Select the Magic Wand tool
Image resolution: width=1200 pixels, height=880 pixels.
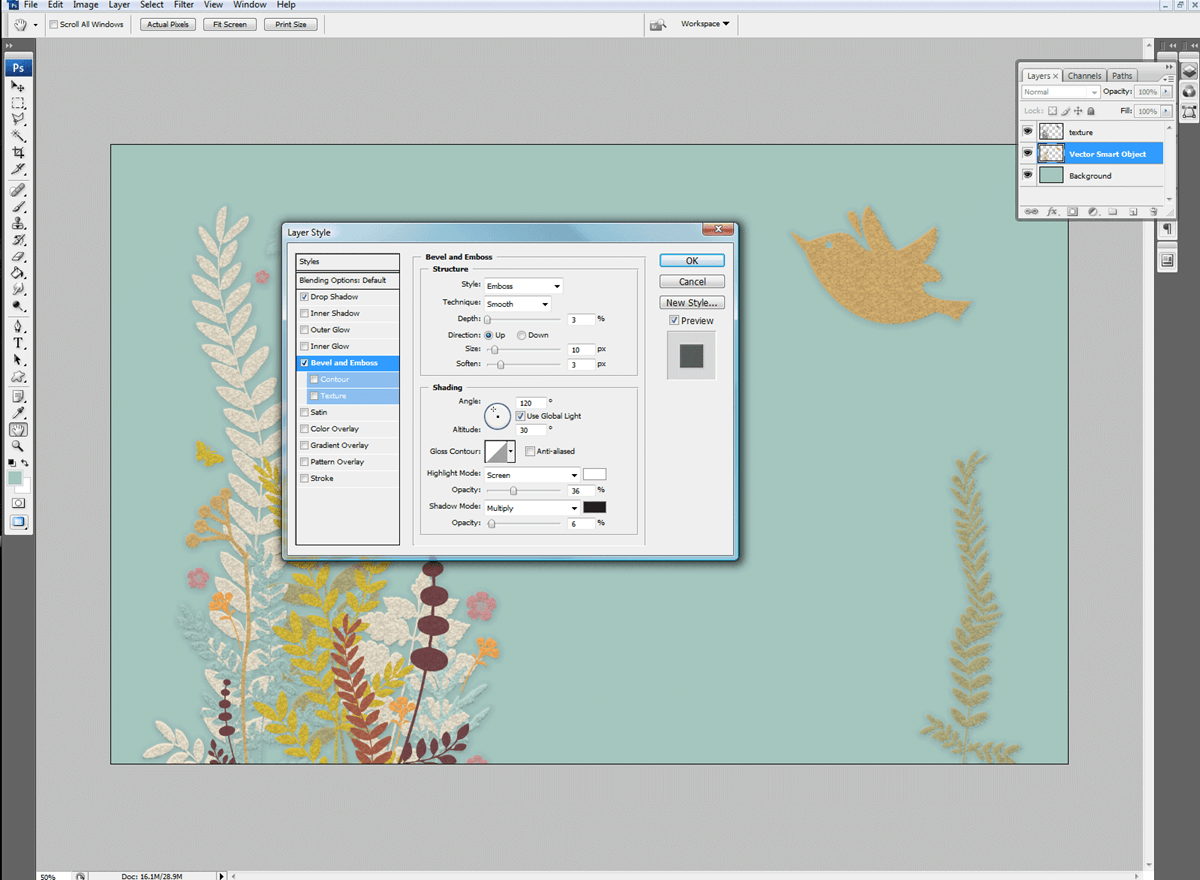(x=18, y=135)
